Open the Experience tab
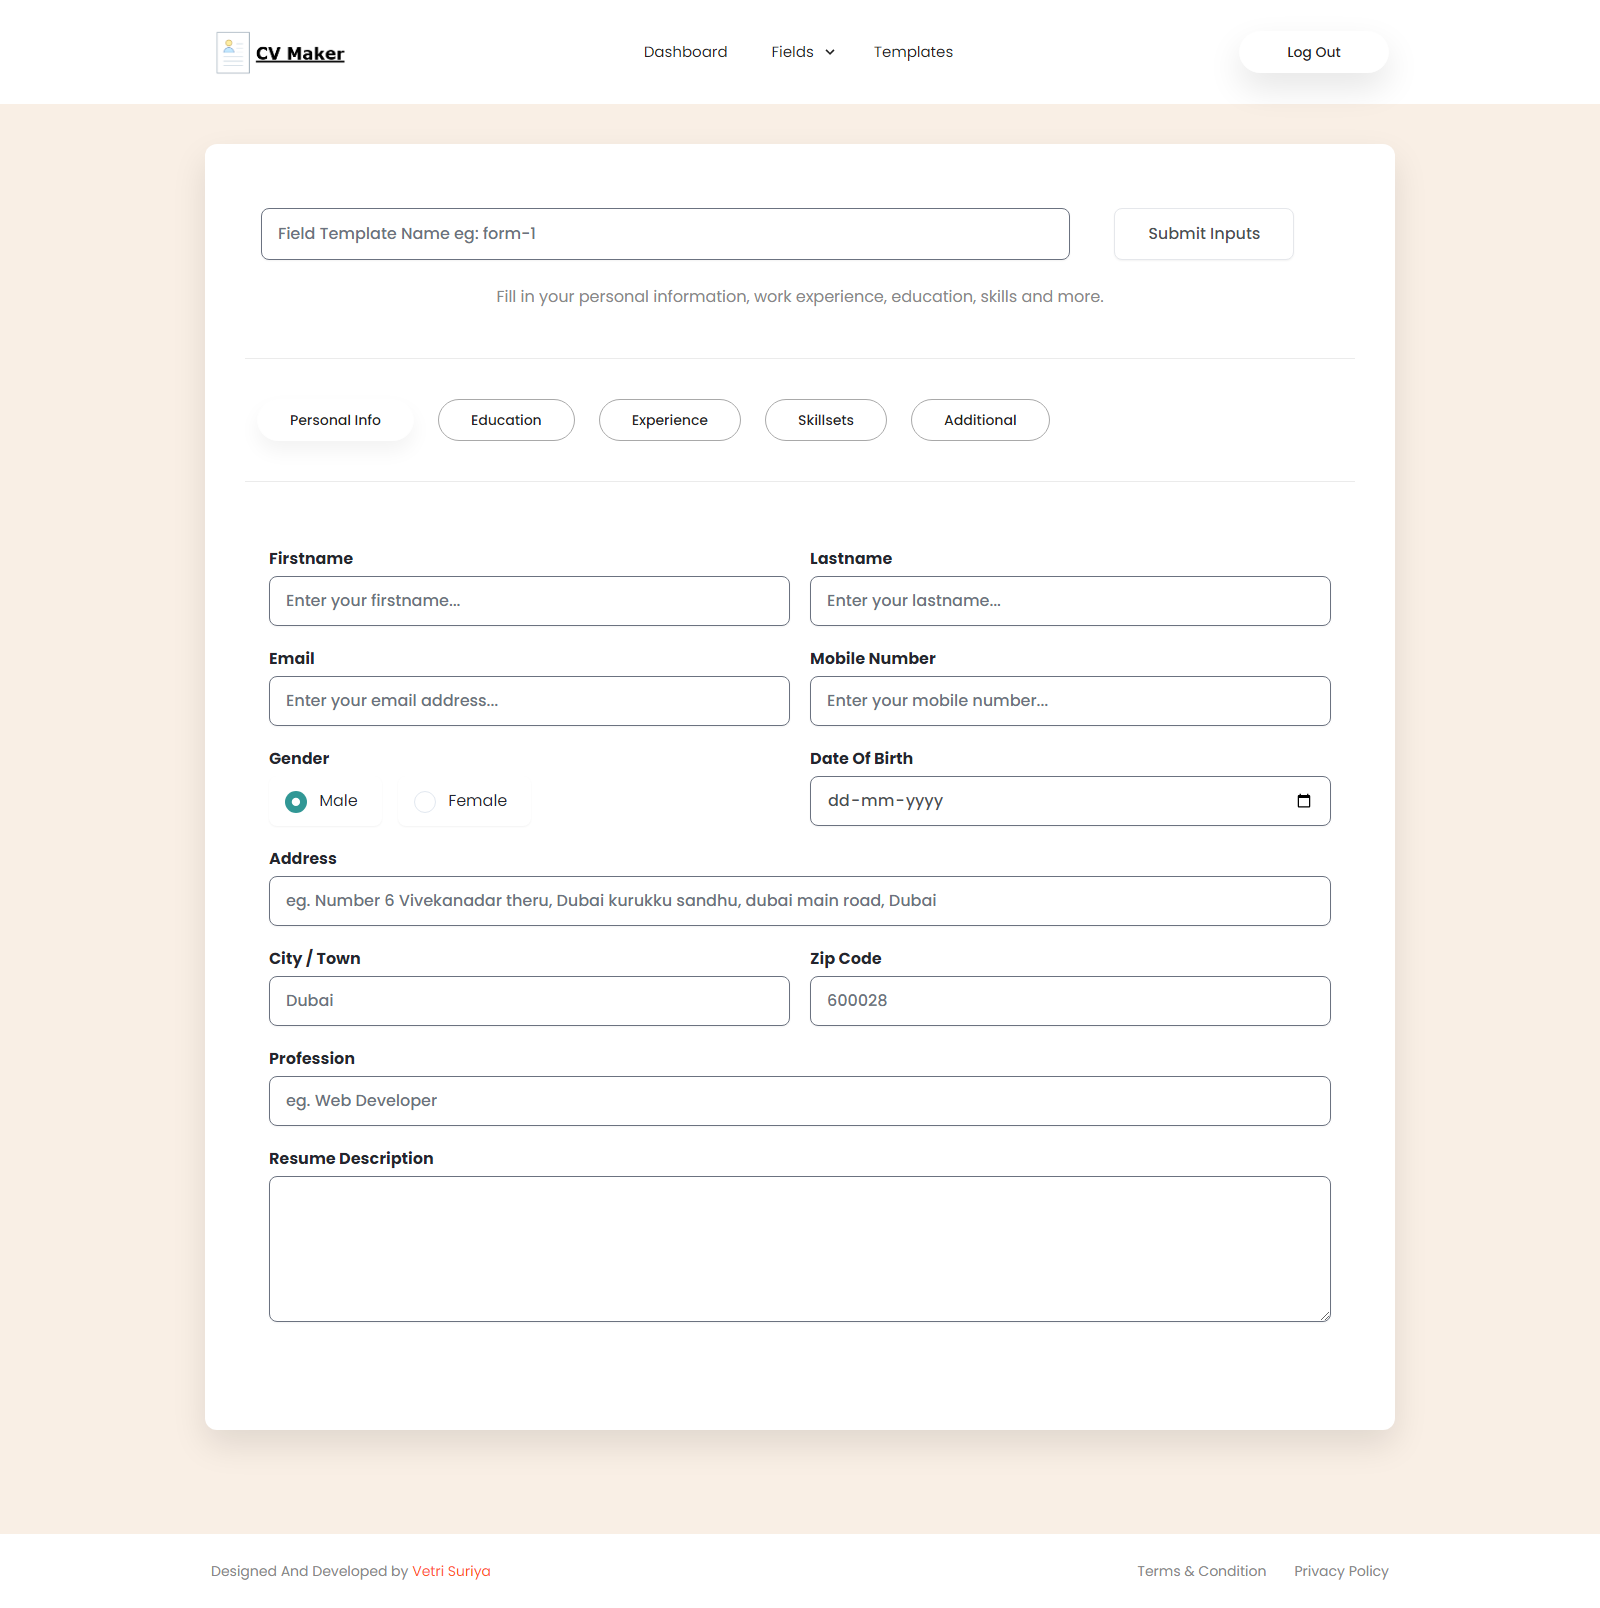 669,420
